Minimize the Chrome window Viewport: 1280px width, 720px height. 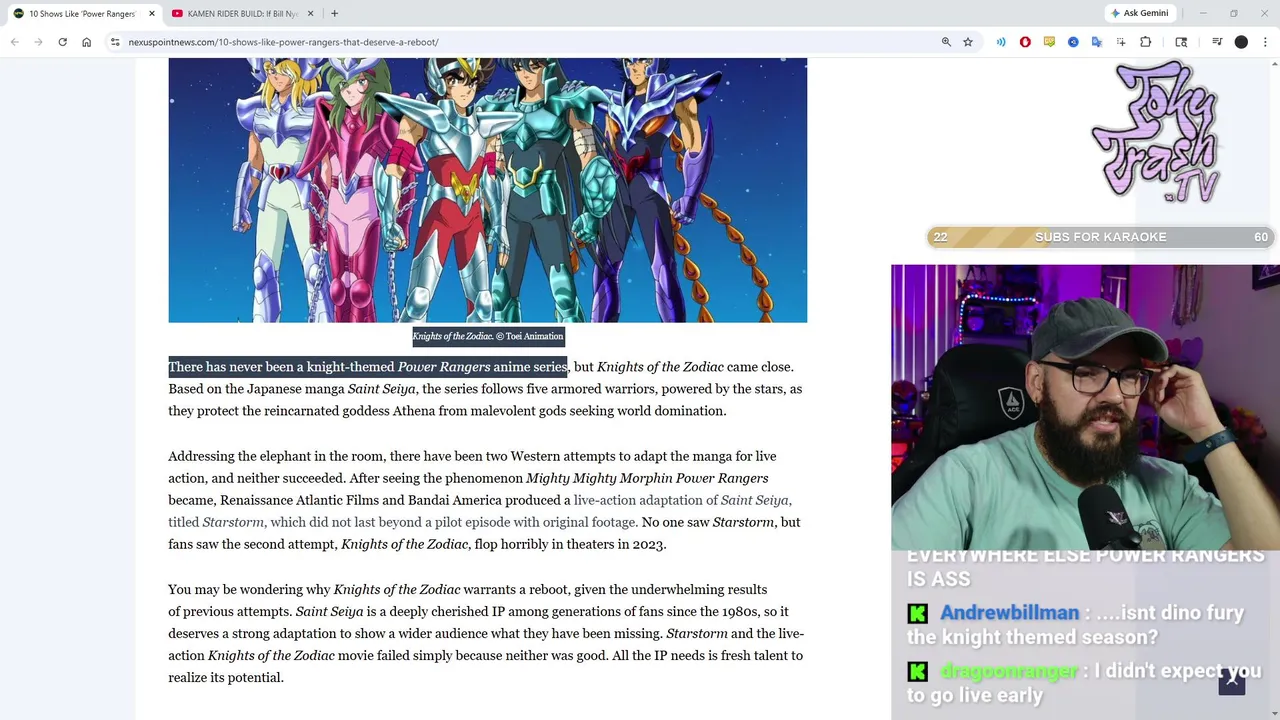point(1203,13)
